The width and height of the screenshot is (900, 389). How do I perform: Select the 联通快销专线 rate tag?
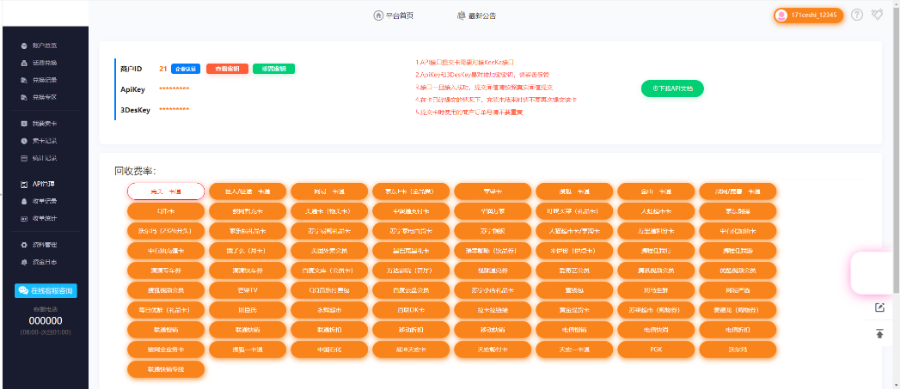pyautogui.click(x=166, y=369)
